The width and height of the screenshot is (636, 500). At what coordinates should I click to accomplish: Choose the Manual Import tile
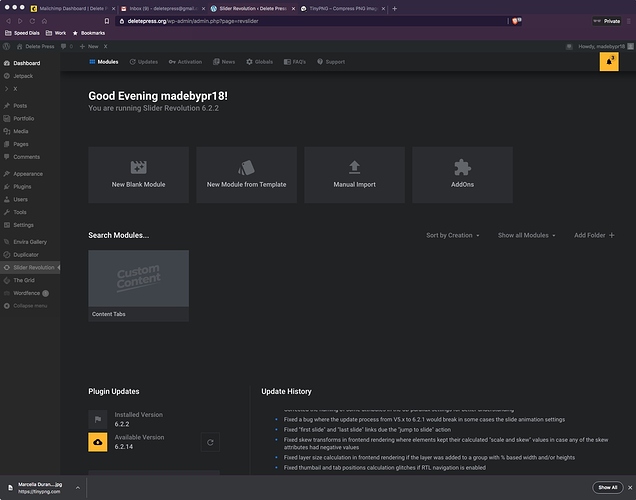(x=354, y=174)
